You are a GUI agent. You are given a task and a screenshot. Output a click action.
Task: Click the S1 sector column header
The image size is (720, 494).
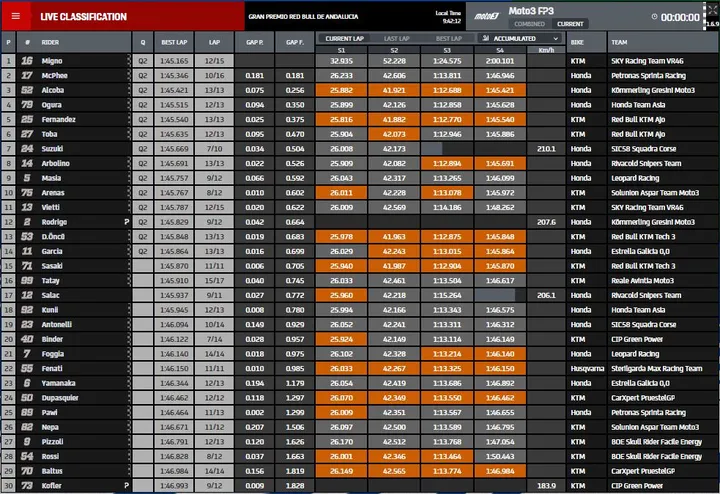[341, 50]
